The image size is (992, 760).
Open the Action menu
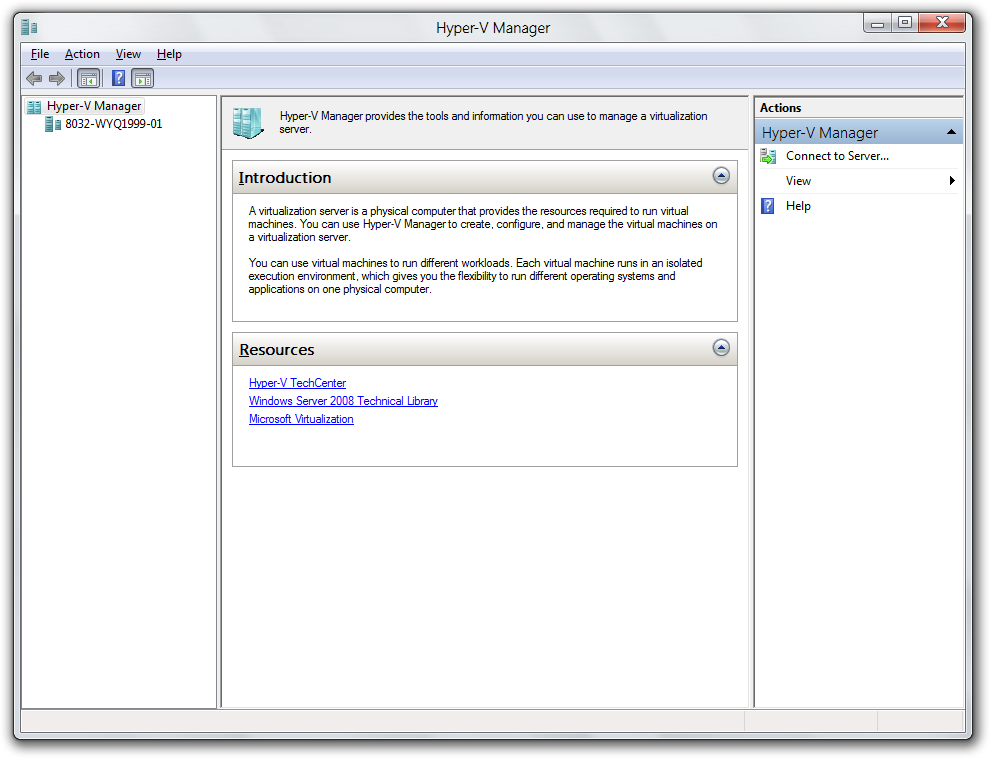coord(82,54)
